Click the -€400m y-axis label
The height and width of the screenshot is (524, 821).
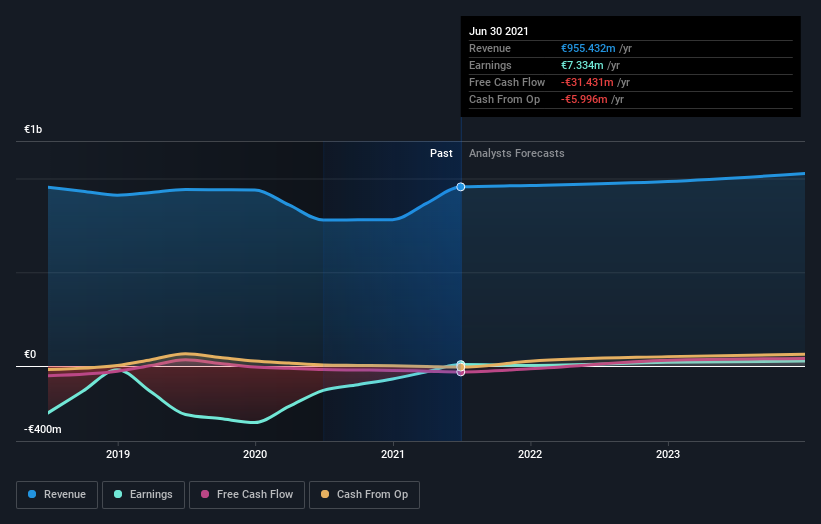tap(42, 429)
